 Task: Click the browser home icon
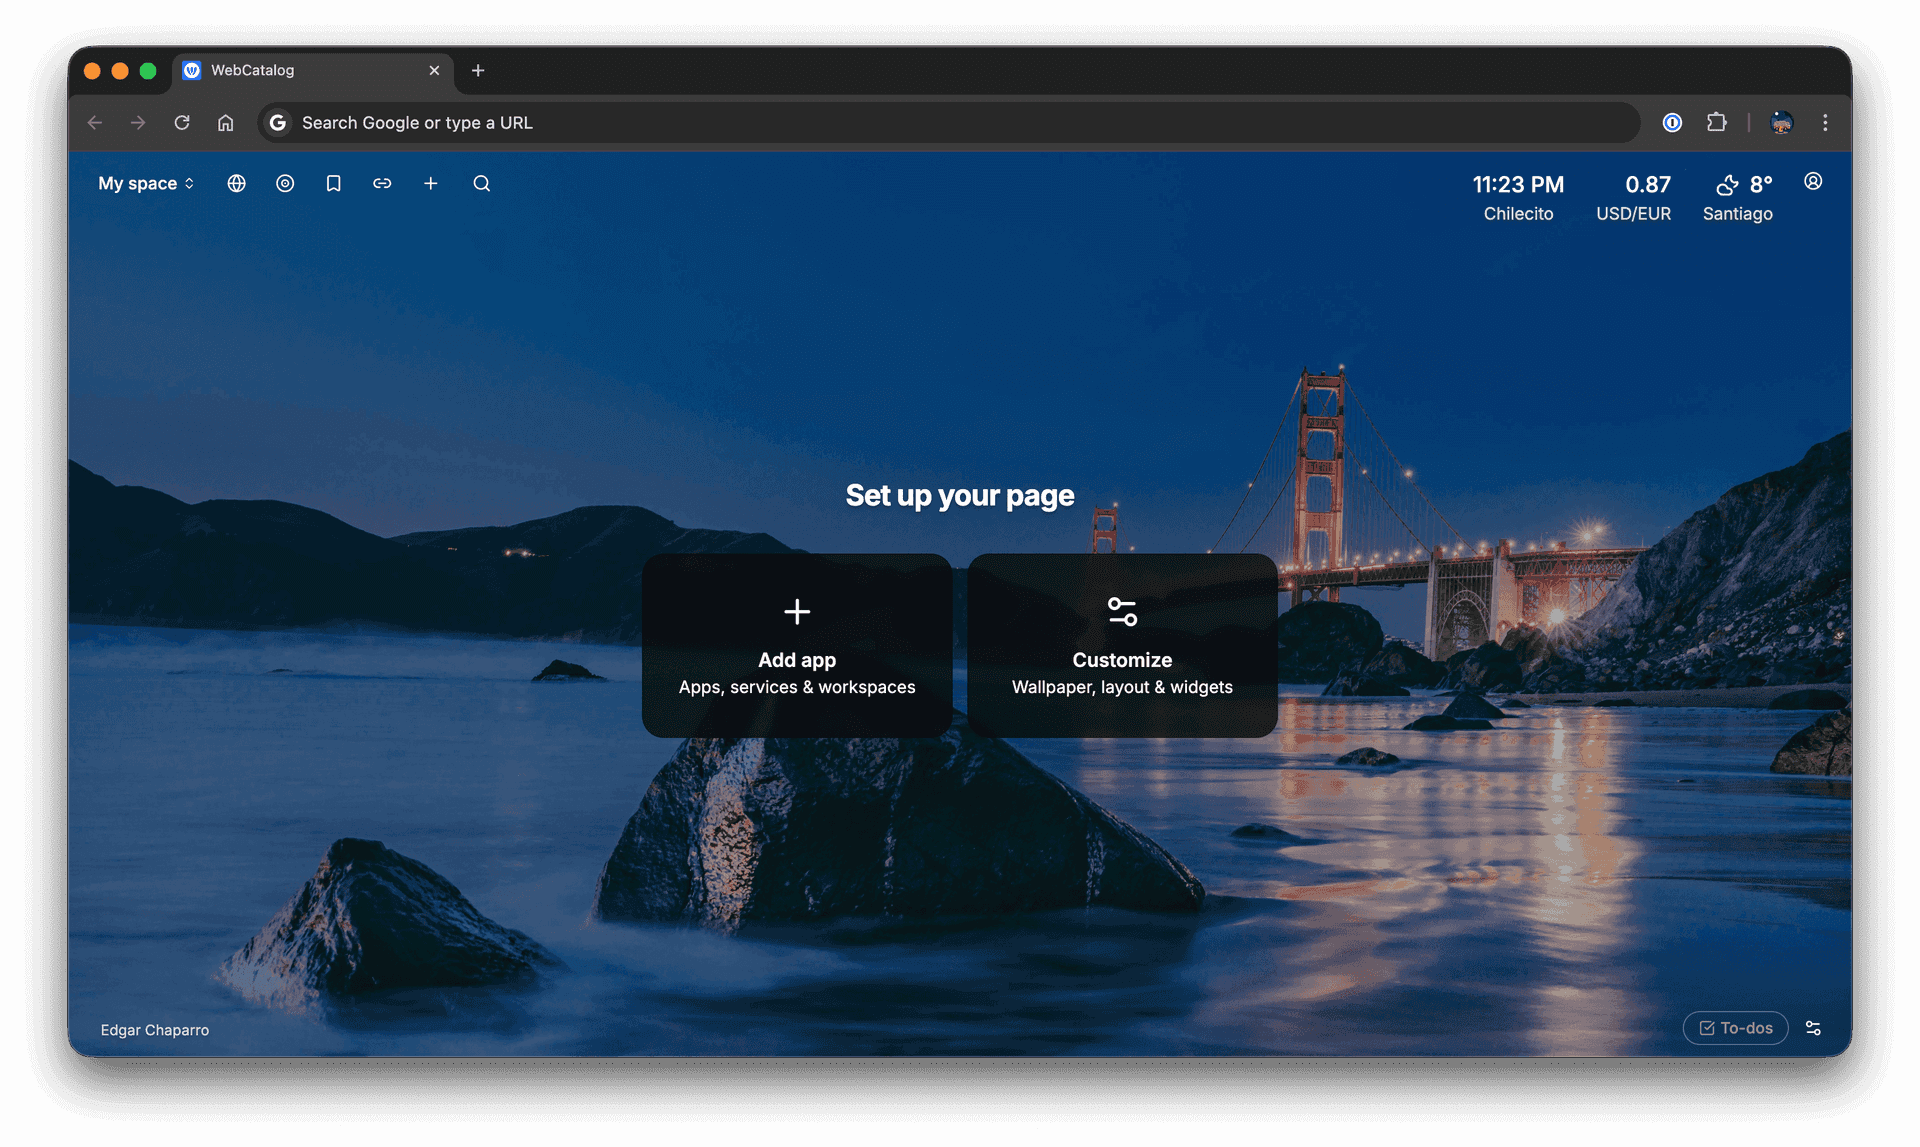coord(226,123)
